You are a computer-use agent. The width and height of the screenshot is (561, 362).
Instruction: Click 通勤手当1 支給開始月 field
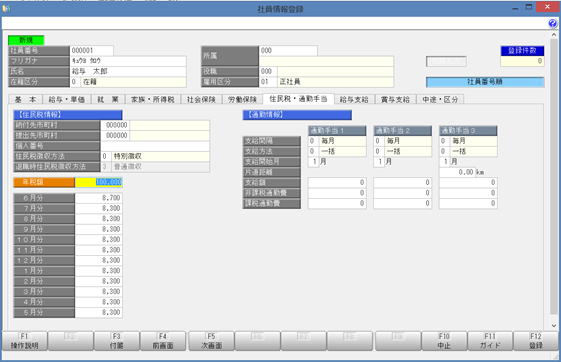coord(313,162)
